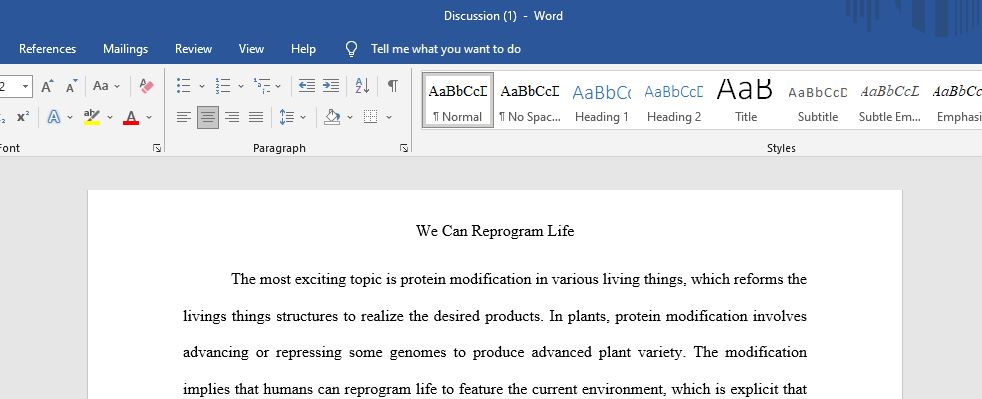Apply the Heading 2 style

(674, 100)
